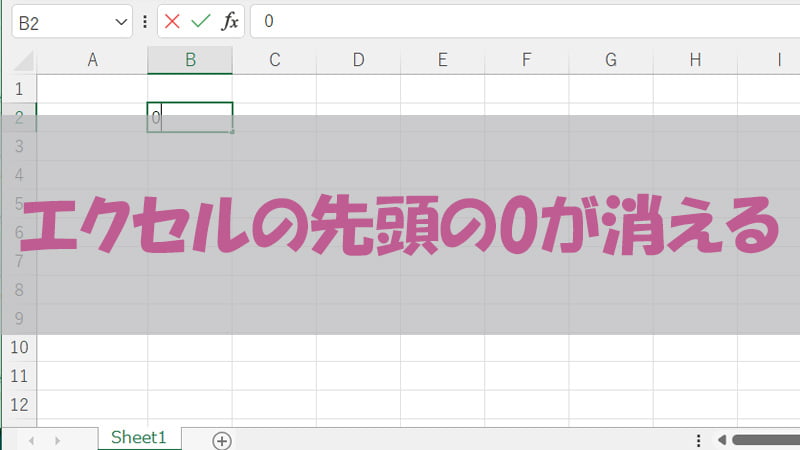Expand the Name Box dropdown arrow
800x450 pixels.
122,21
